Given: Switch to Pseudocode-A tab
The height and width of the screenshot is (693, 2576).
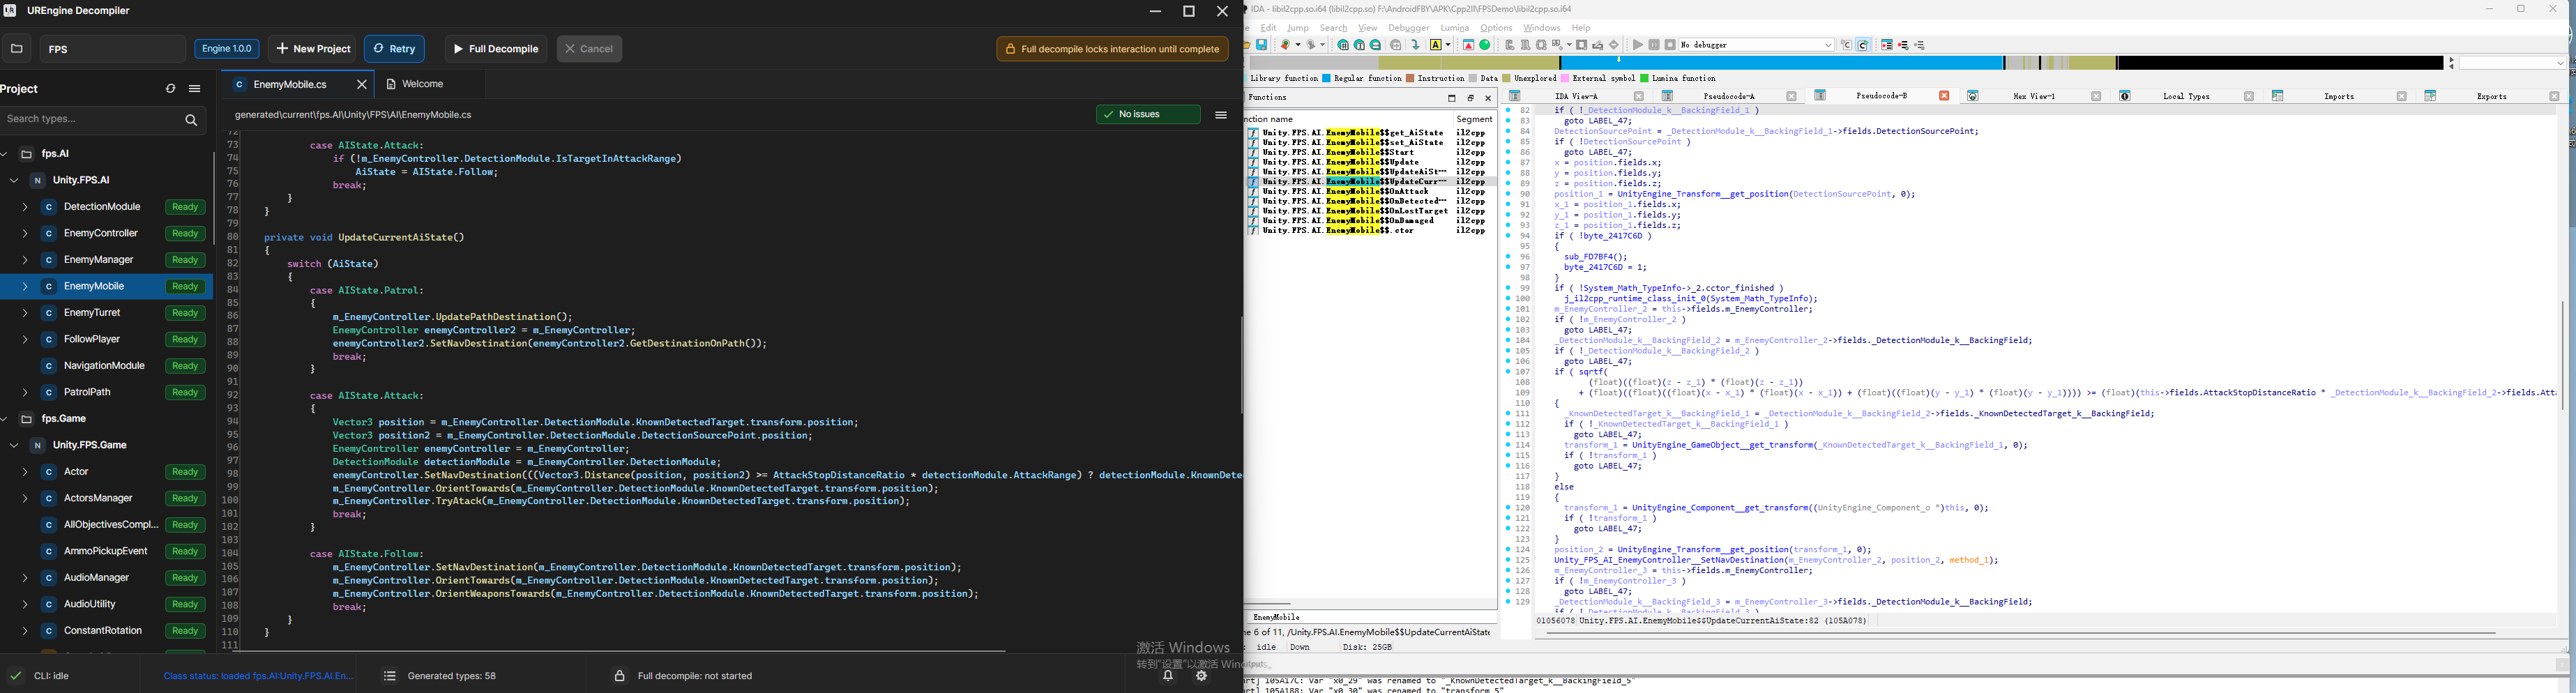Looking at the screenshot, I should pyautogui.click(x=1729, y=96).
